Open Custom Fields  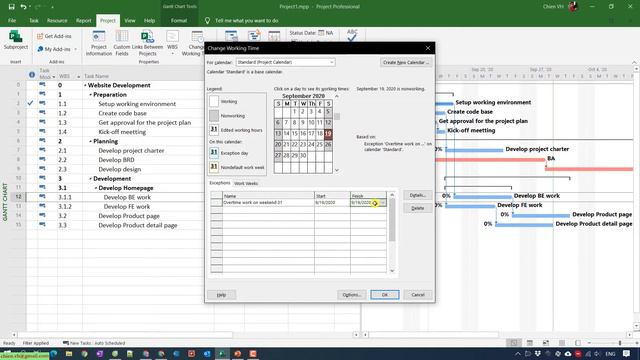tap(122, 43)
